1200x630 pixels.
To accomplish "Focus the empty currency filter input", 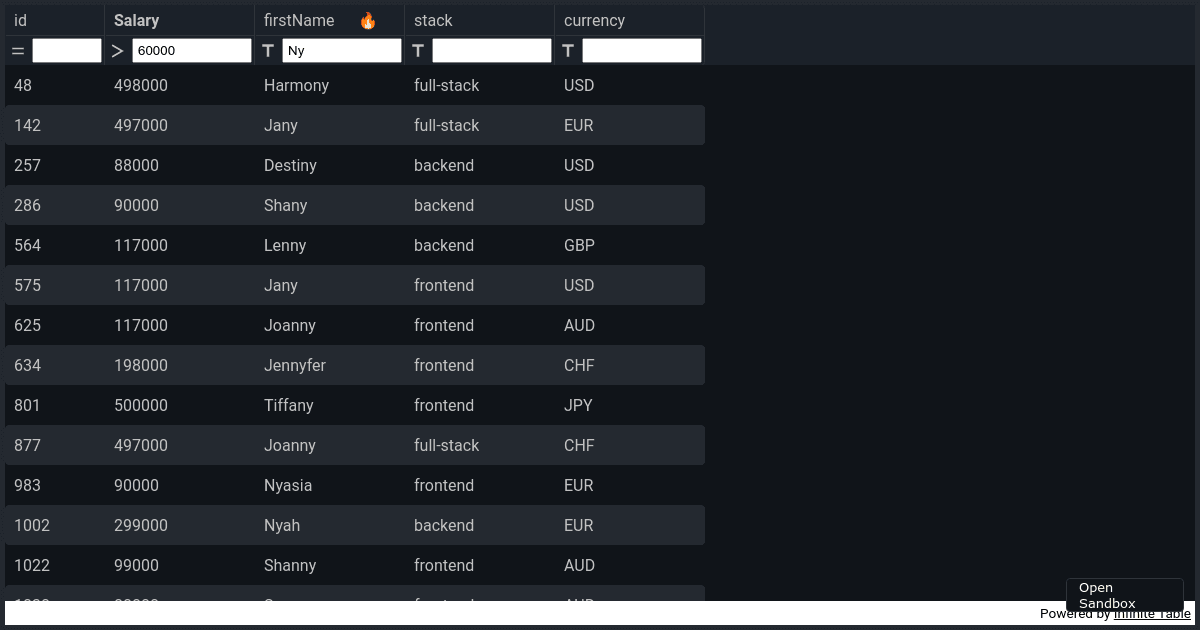I will pos(642,50).
